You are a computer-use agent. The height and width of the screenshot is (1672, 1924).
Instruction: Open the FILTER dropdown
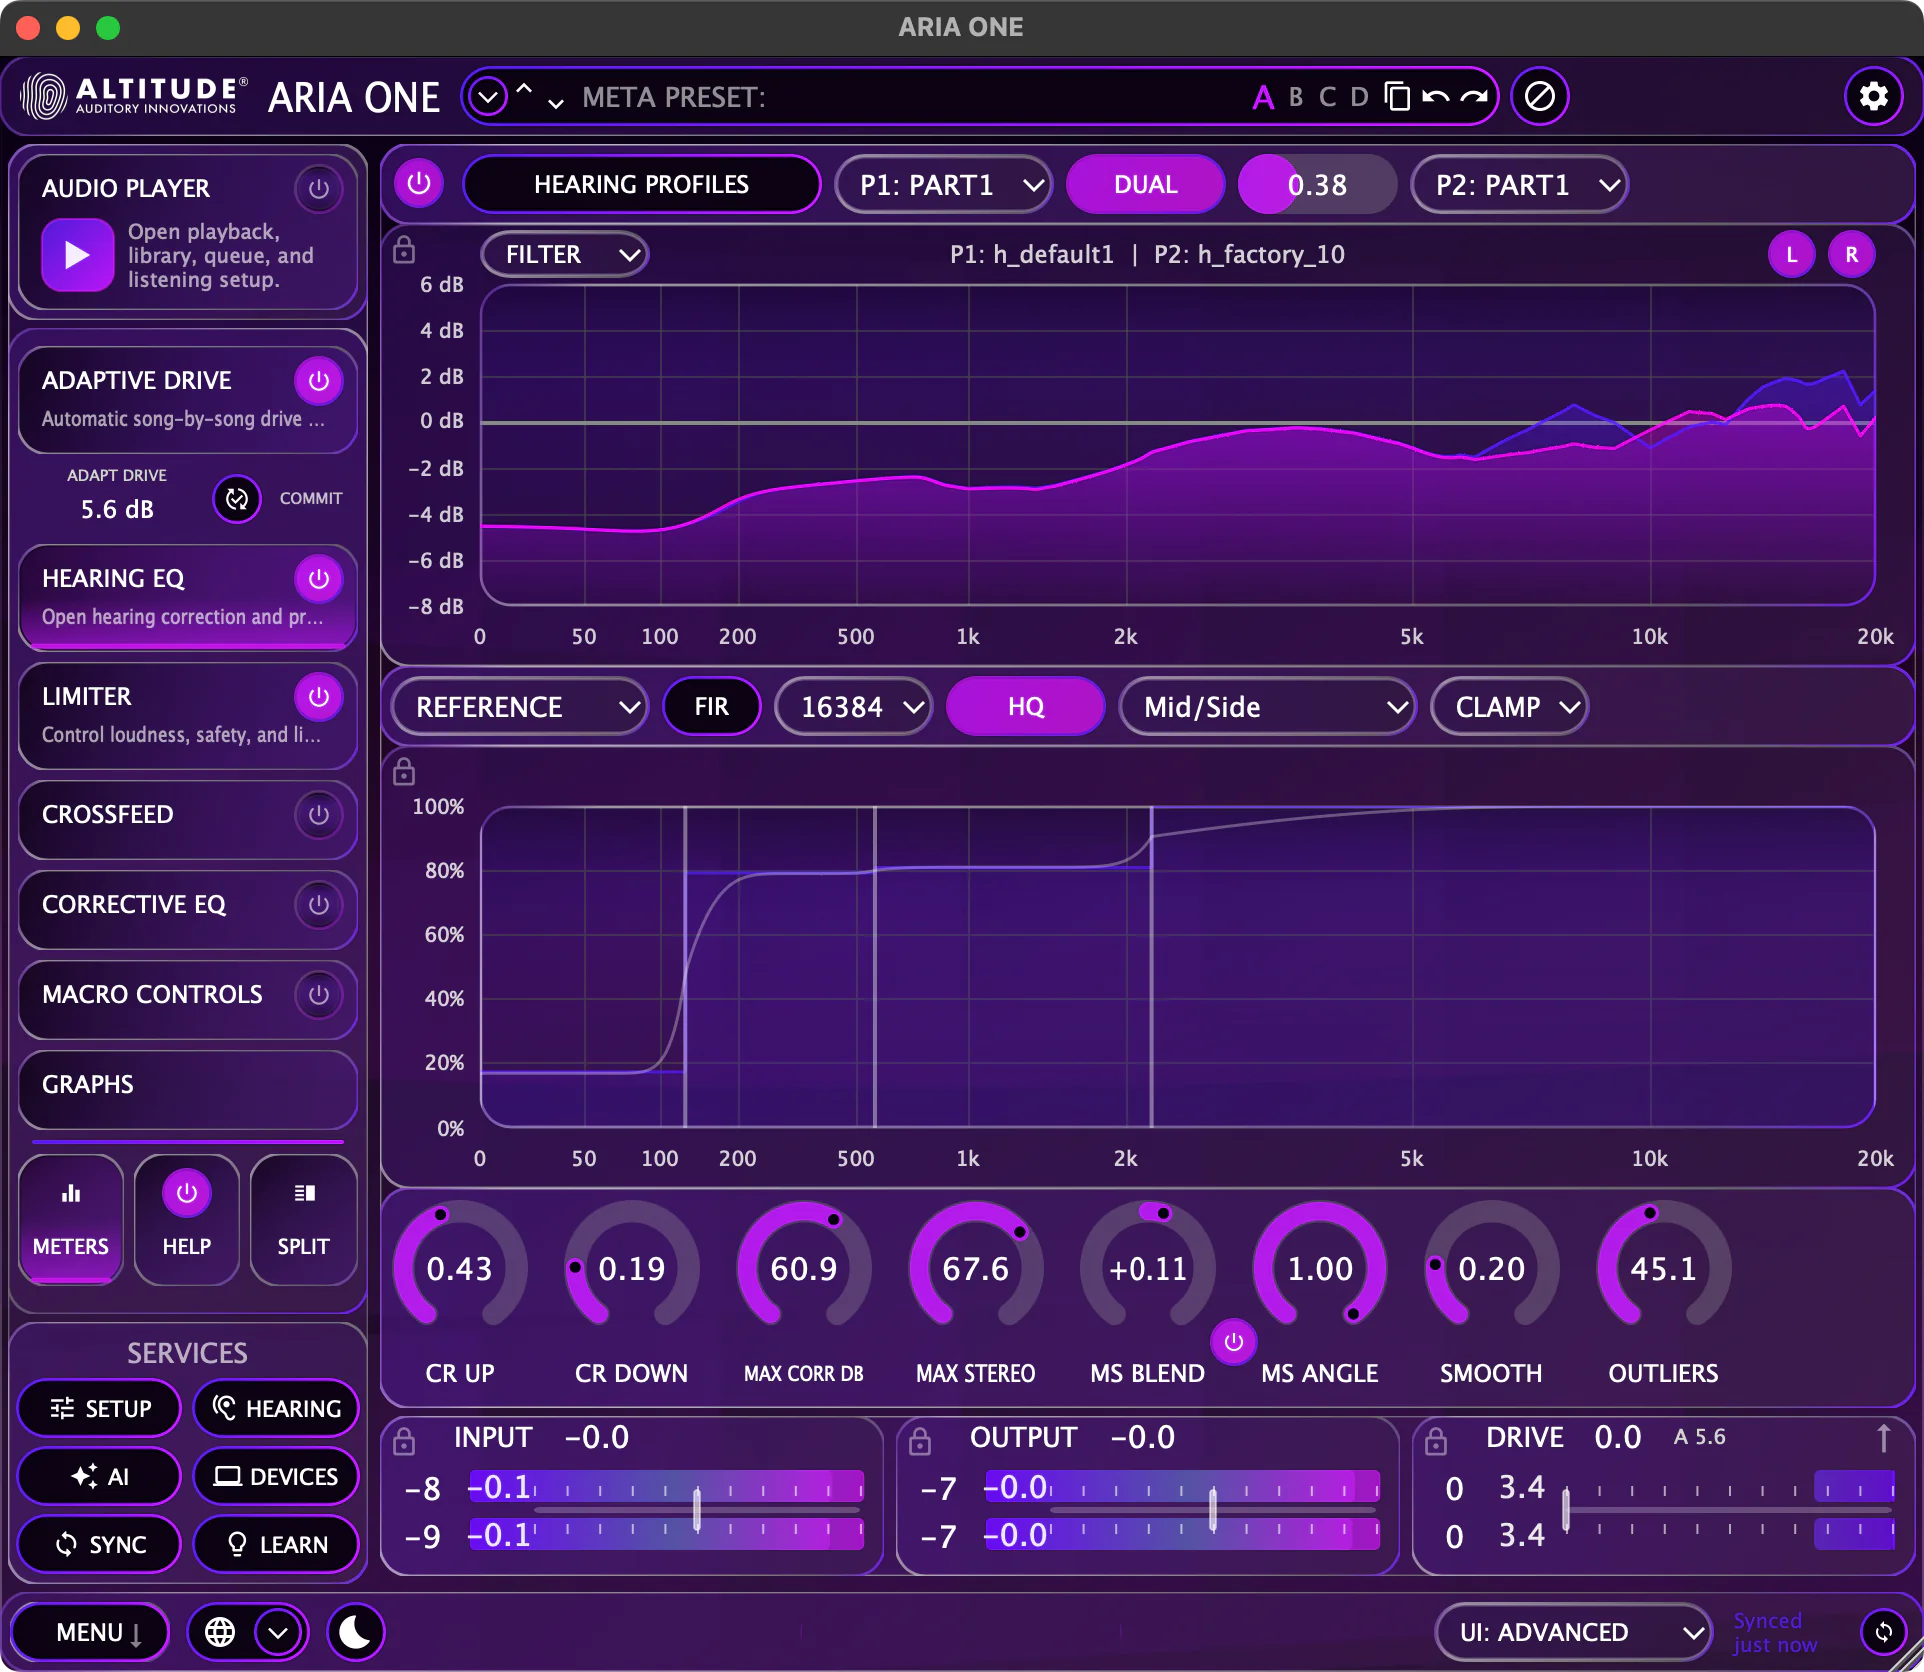pyautogui.click(x=565, y=255)
